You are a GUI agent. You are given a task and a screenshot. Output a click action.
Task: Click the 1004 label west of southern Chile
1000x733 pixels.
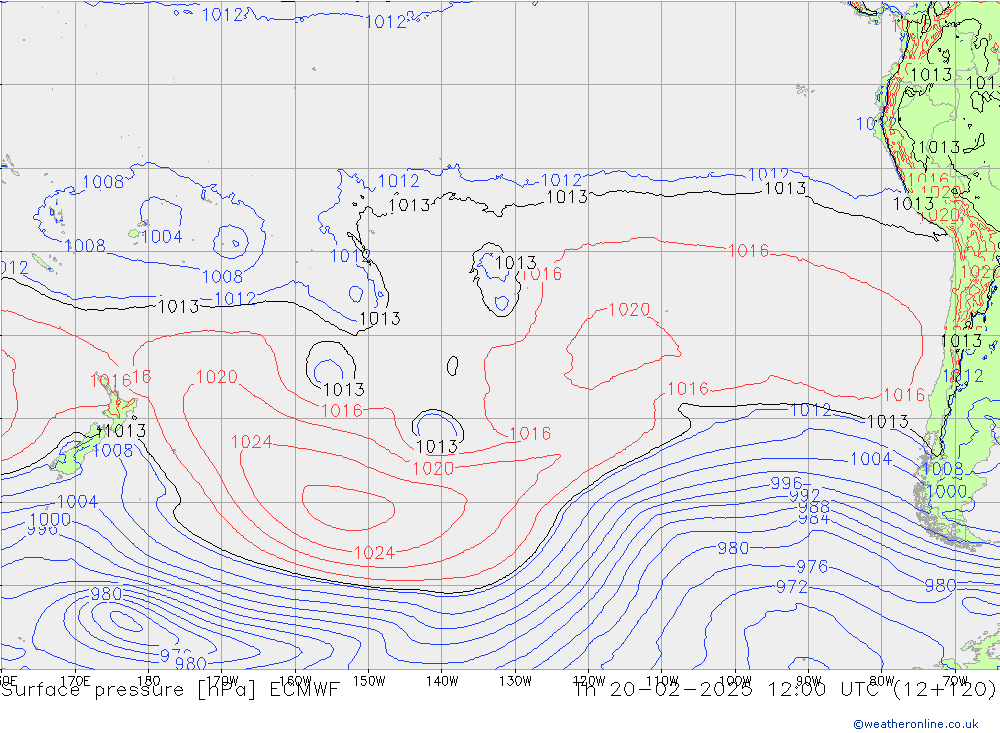pos(871,459)
